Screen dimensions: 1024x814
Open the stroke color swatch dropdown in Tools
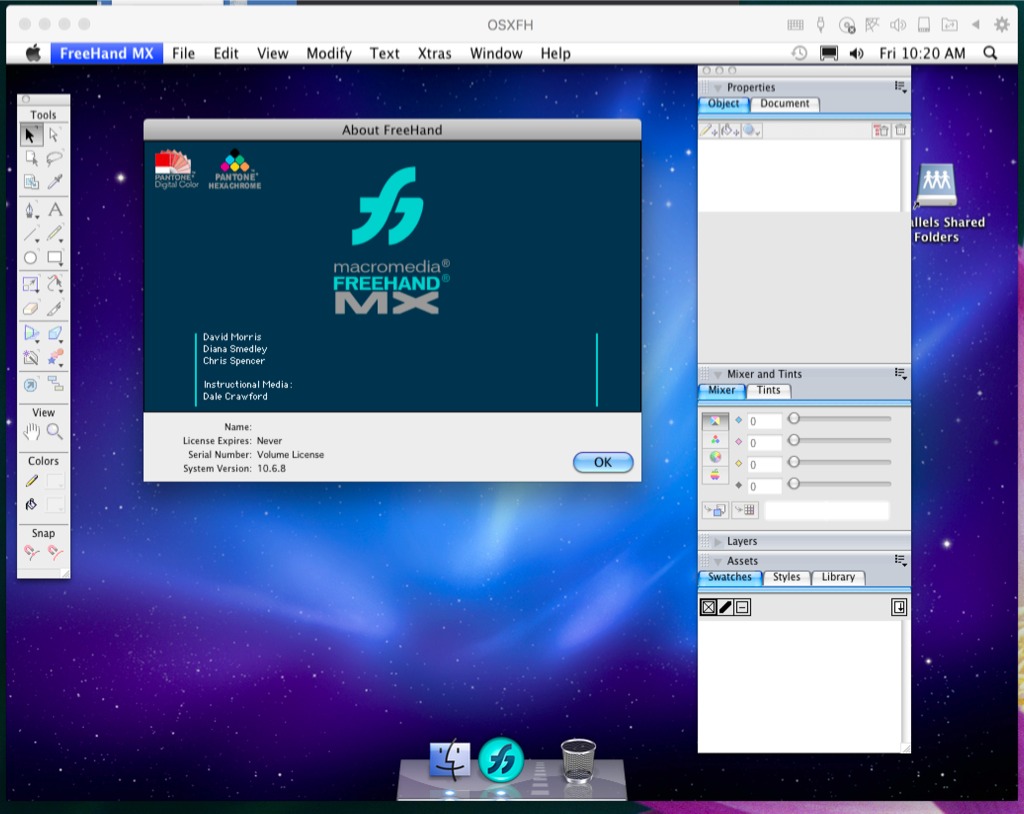pyautogui.click(x=55, y=481)
